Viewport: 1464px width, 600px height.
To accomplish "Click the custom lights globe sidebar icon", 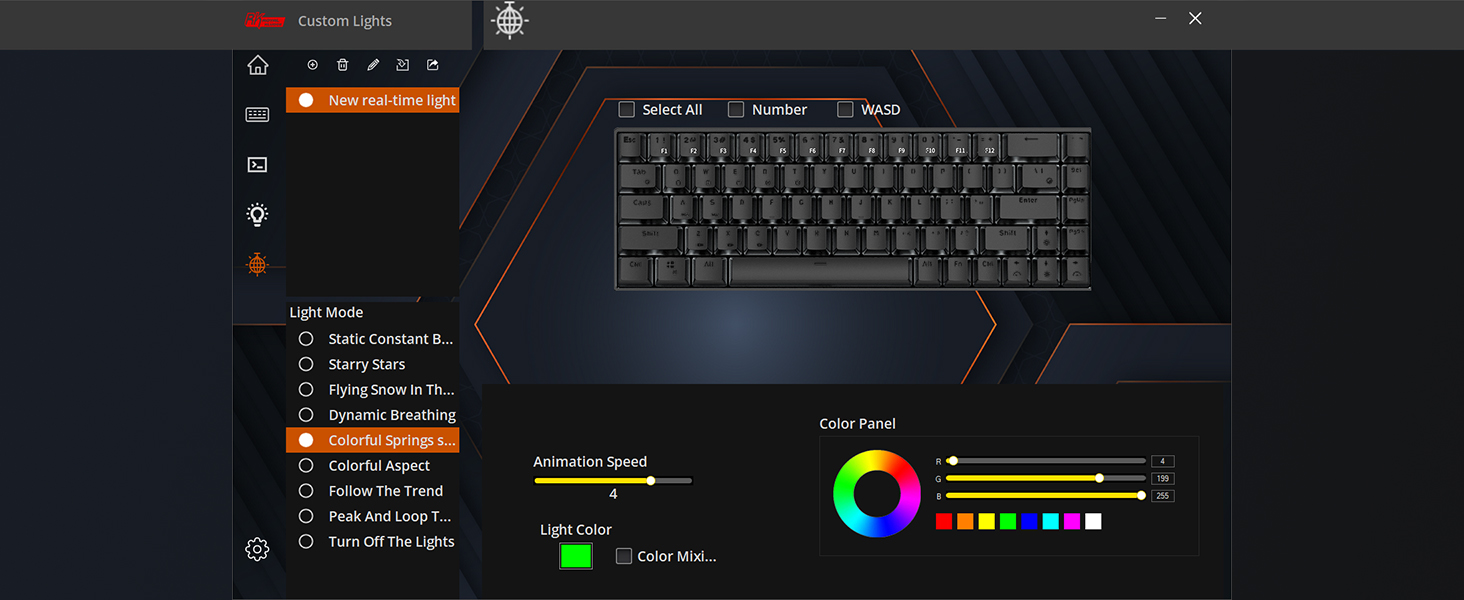I will tap(258, 264).
